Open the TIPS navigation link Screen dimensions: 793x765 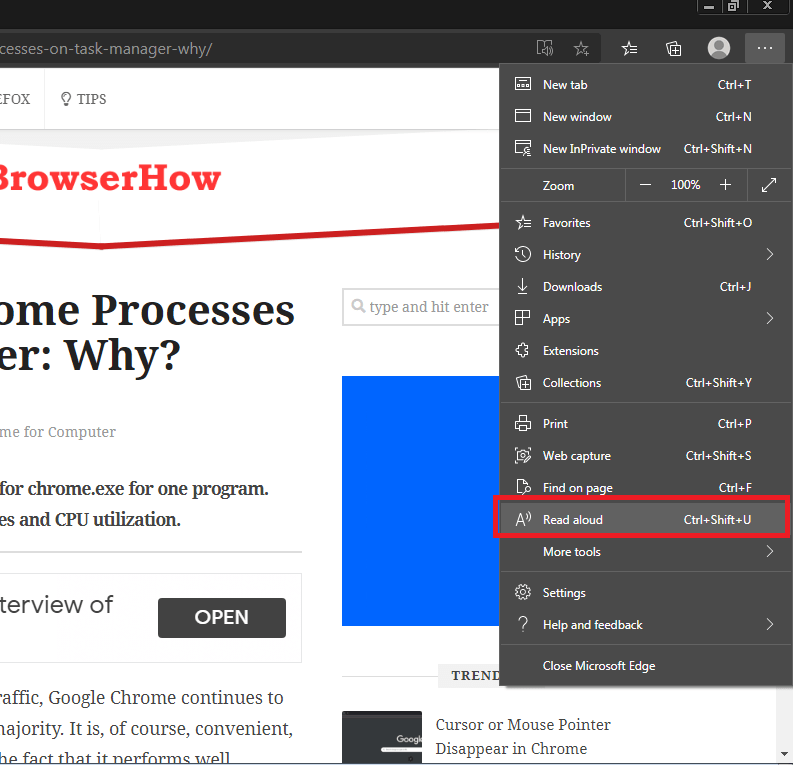[x=83, y=99]
